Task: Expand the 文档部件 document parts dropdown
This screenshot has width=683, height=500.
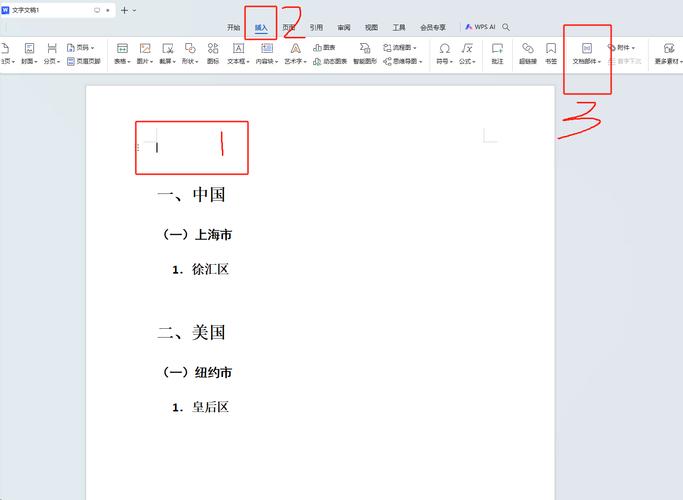Action: click(587, 61)
